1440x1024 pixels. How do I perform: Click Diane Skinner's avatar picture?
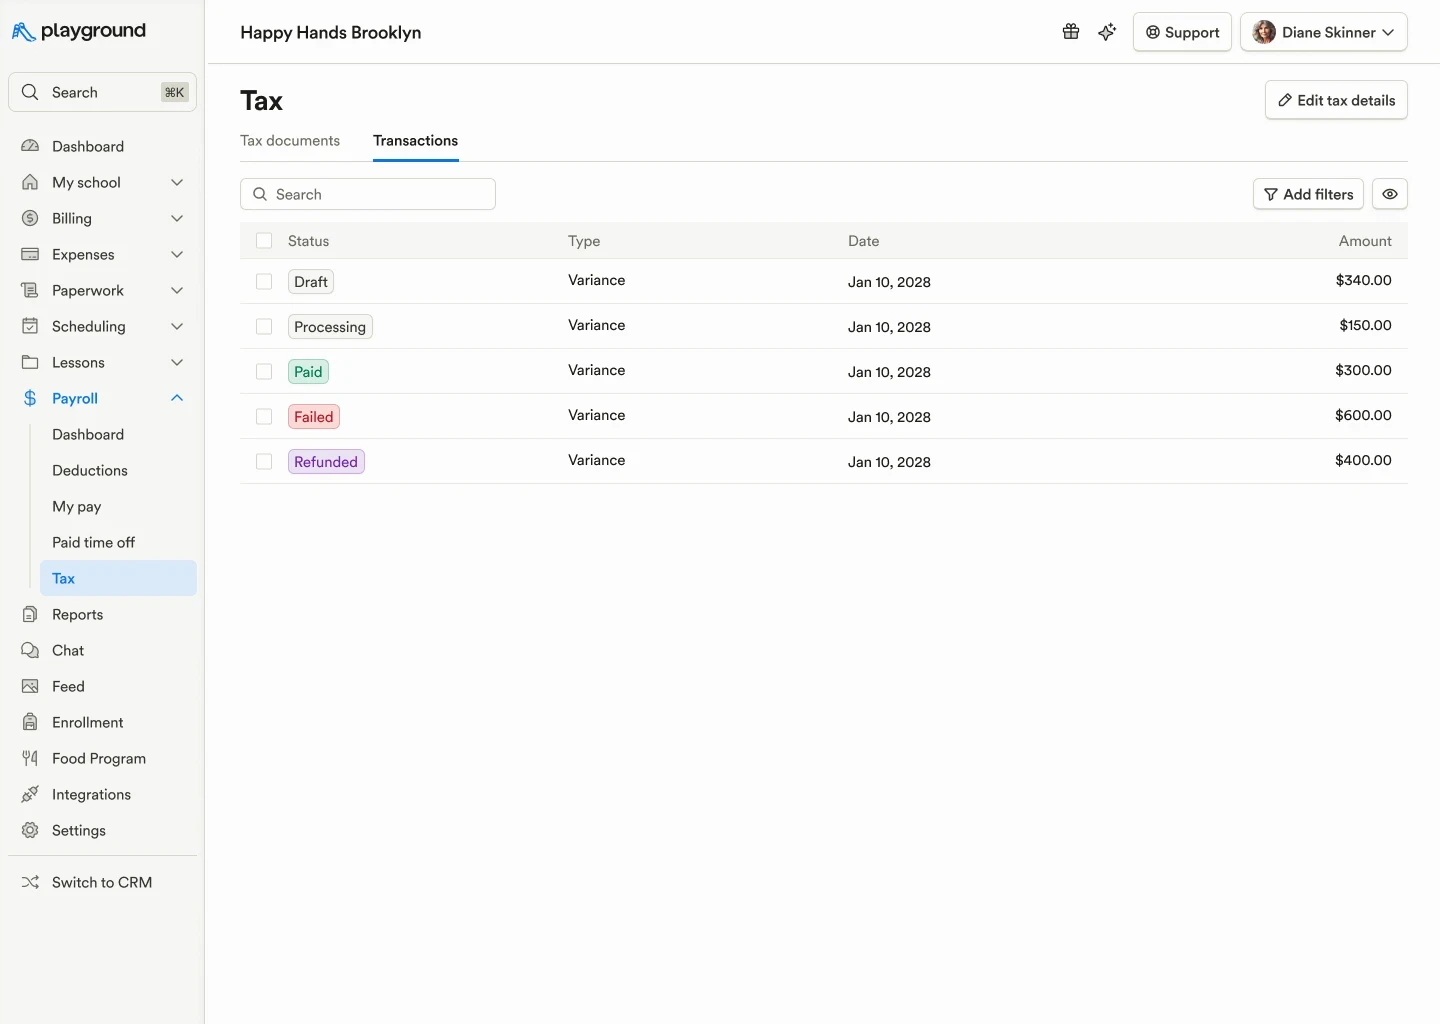click(x=1264, y=32)
